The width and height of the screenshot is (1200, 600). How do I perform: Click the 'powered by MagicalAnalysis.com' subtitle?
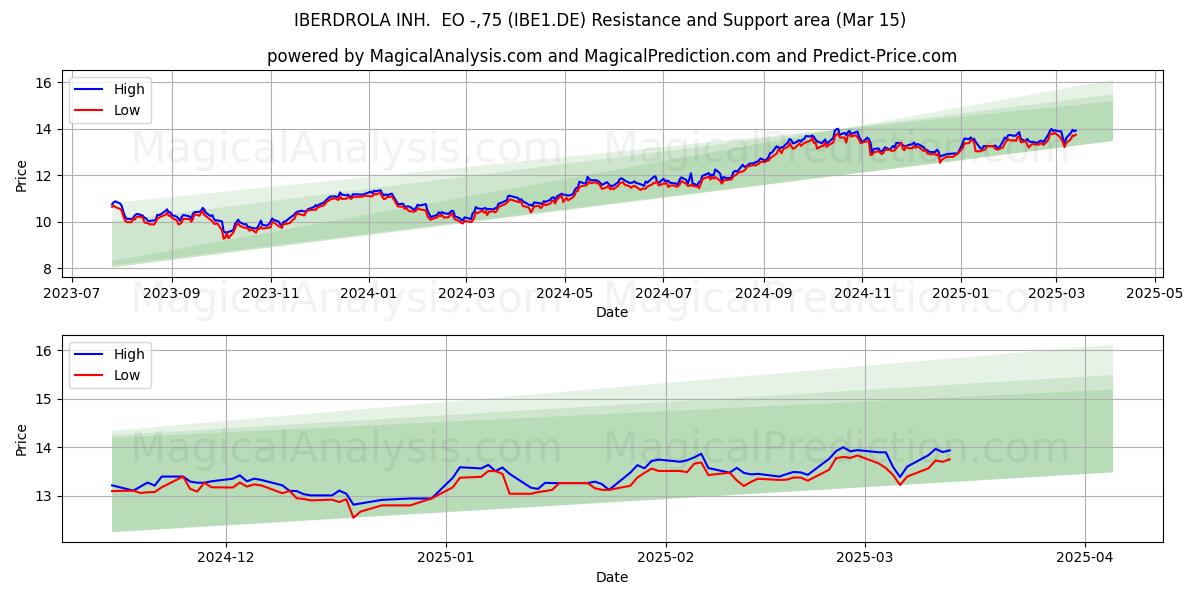pyautogui.click(x=612, y=56)
